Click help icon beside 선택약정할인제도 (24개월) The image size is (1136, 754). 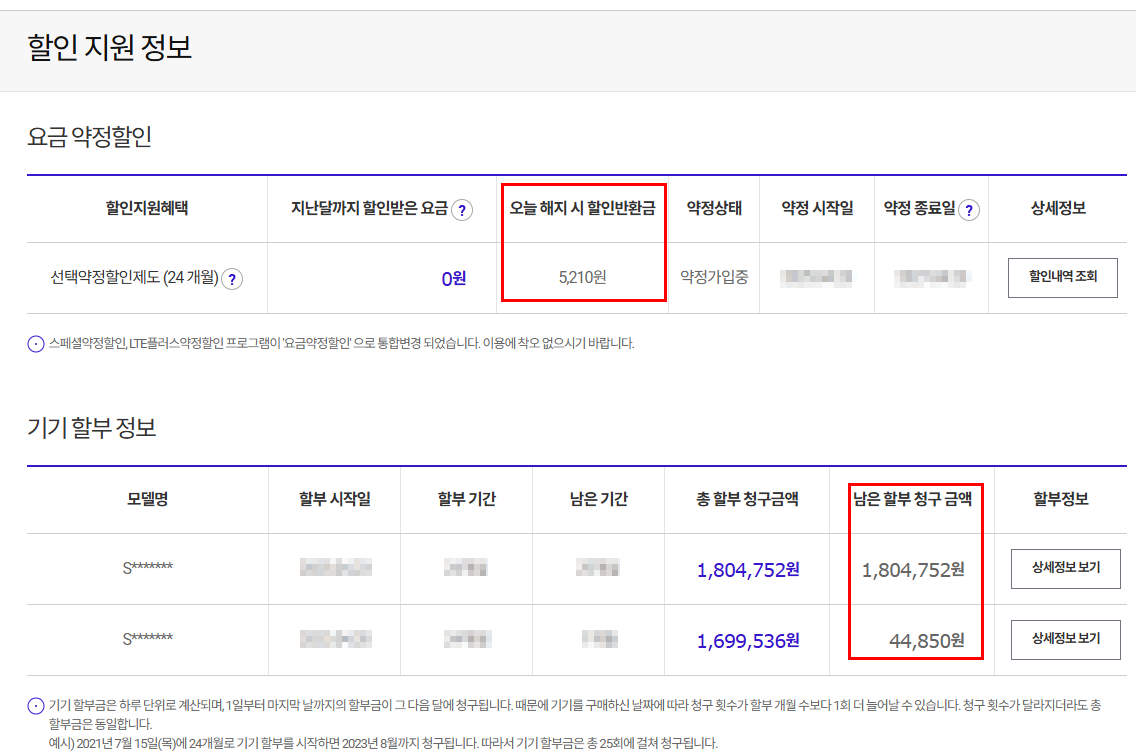pos(232,279)
